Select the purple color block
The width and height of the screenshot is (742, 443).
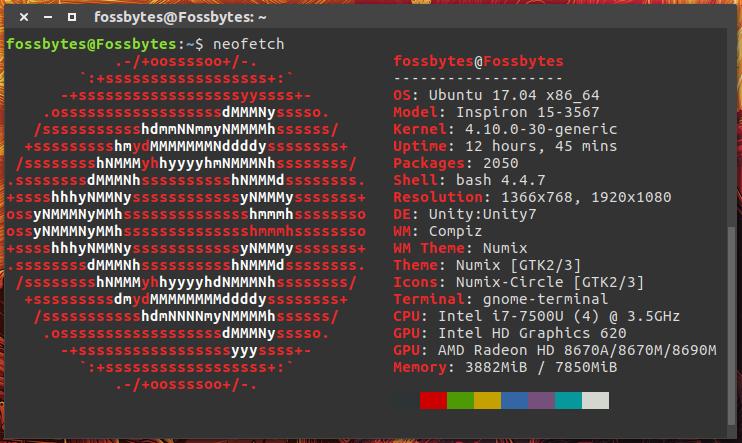pos(541,400)
